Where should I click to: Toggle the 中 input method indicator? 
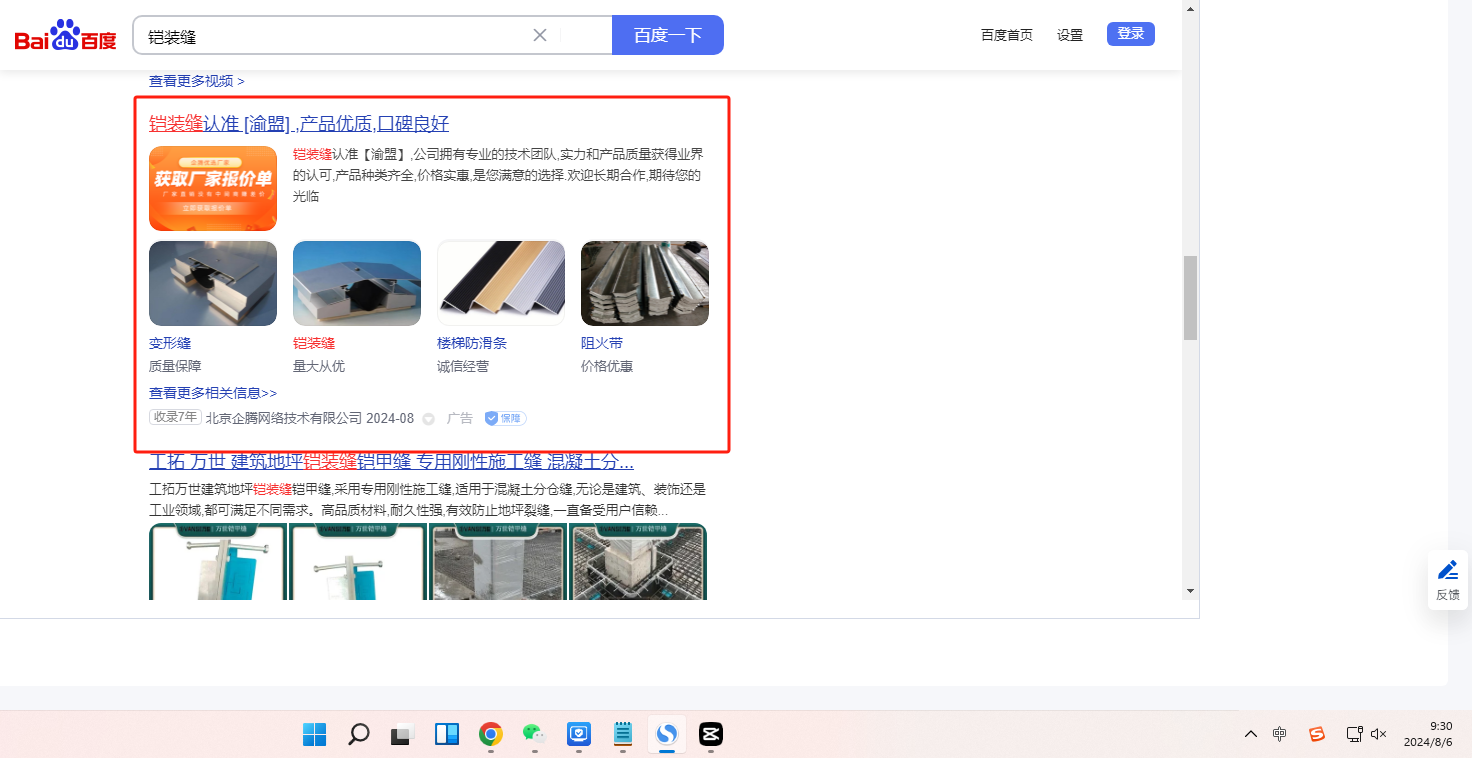coord(1279,734)
